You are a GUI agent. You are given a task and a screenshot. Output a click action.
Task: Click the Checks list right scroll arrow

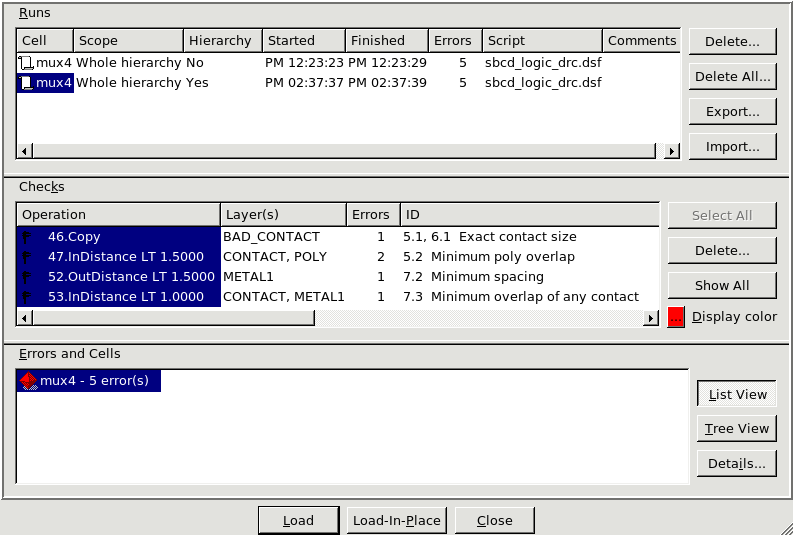coord(651,318)
